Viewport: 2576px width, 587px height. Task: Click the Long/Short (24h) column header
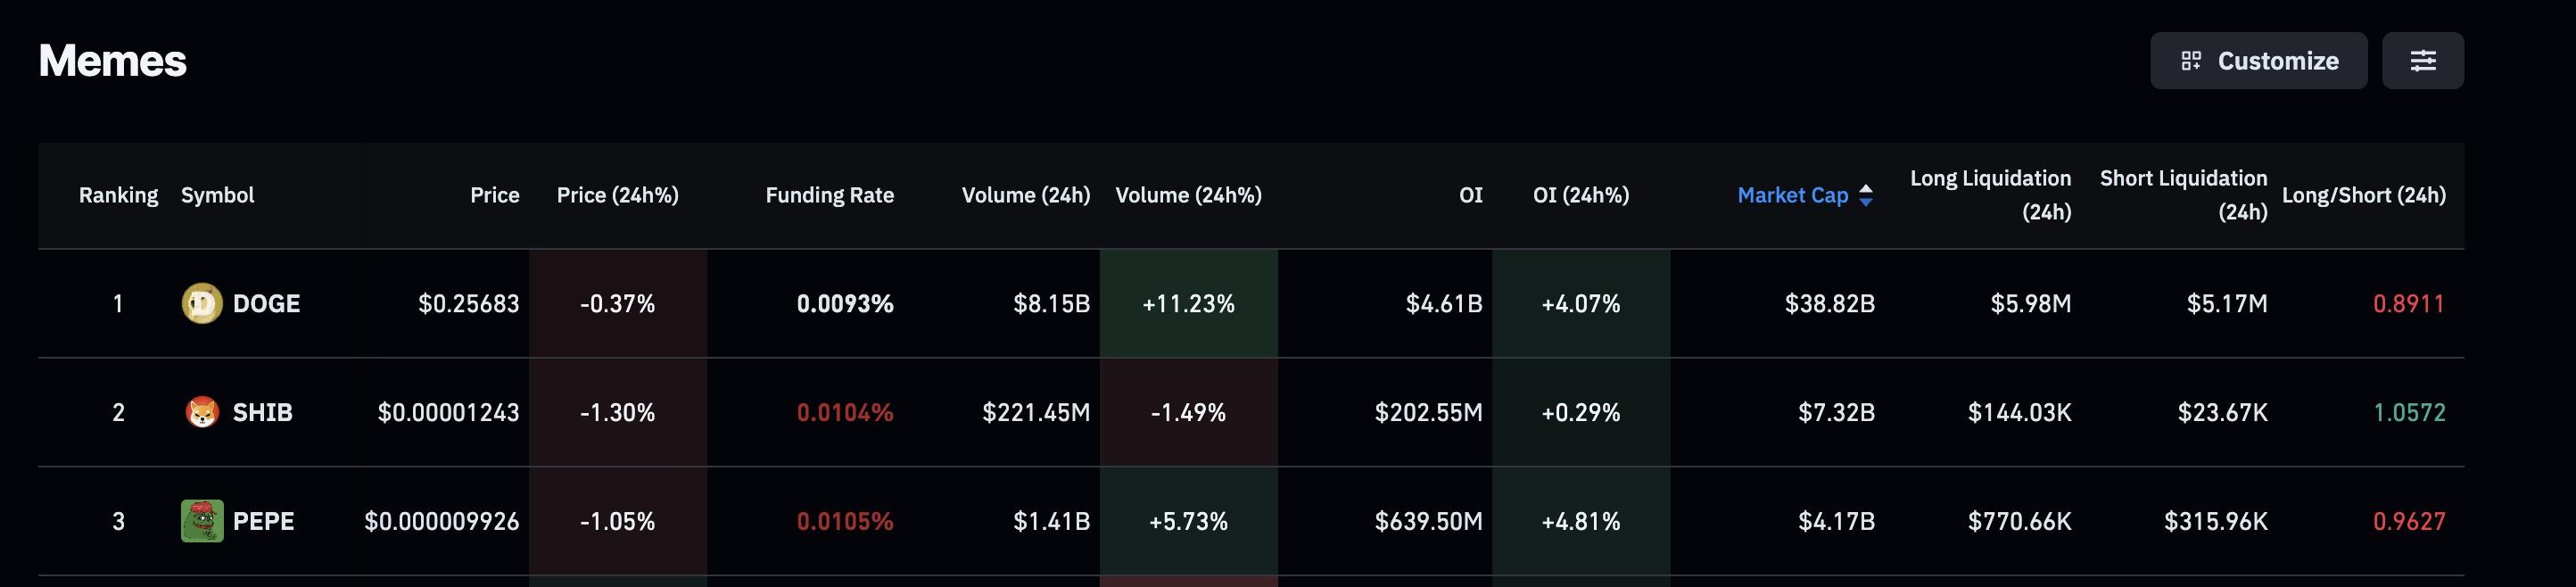click(2363, 195)
